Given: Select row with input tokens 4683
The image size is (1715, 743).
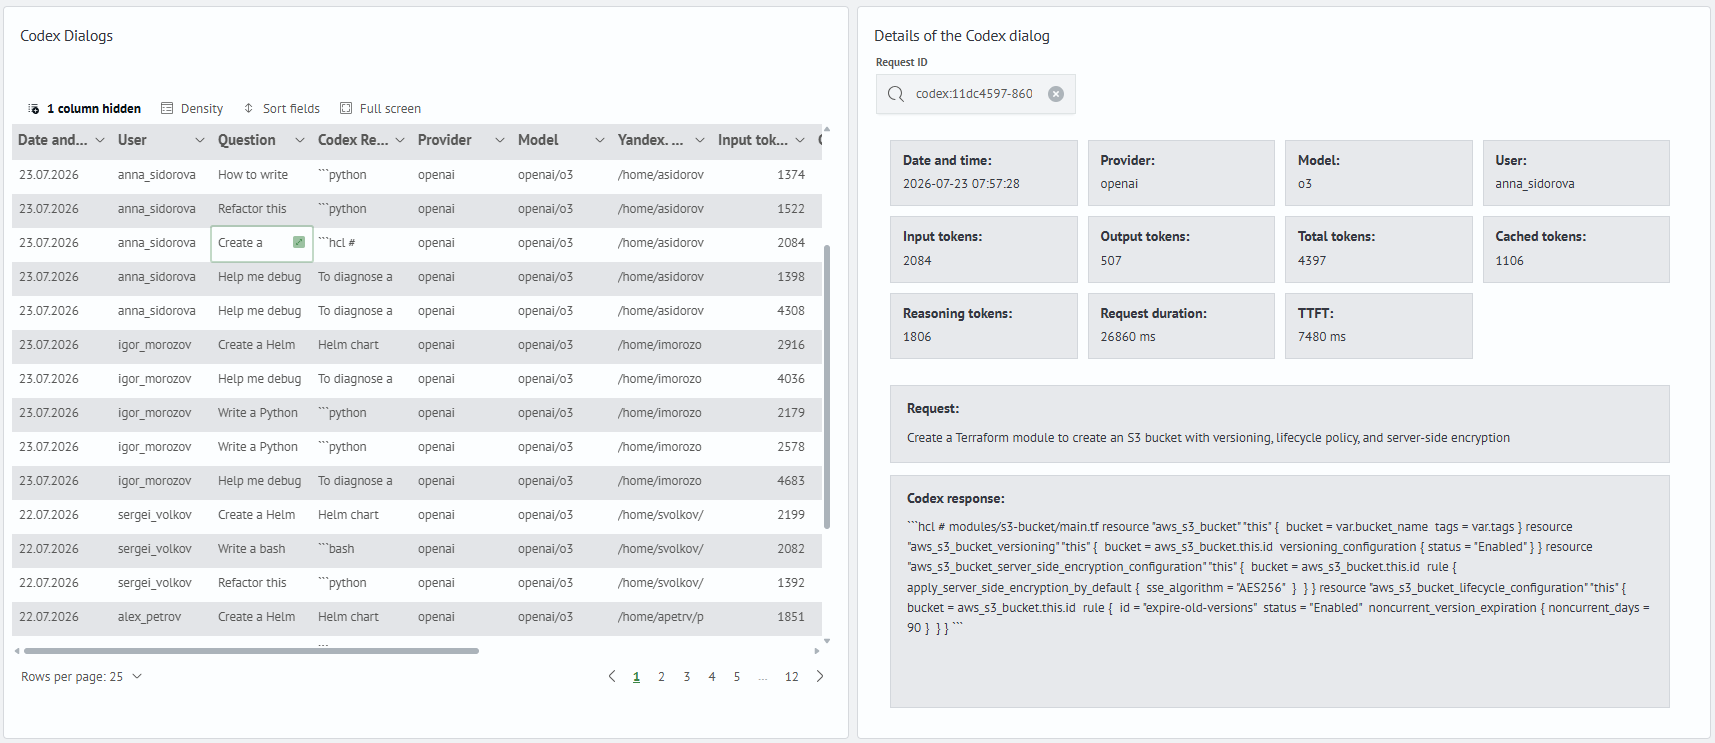Looking at the screenshot, I should [x=417, y=481].
